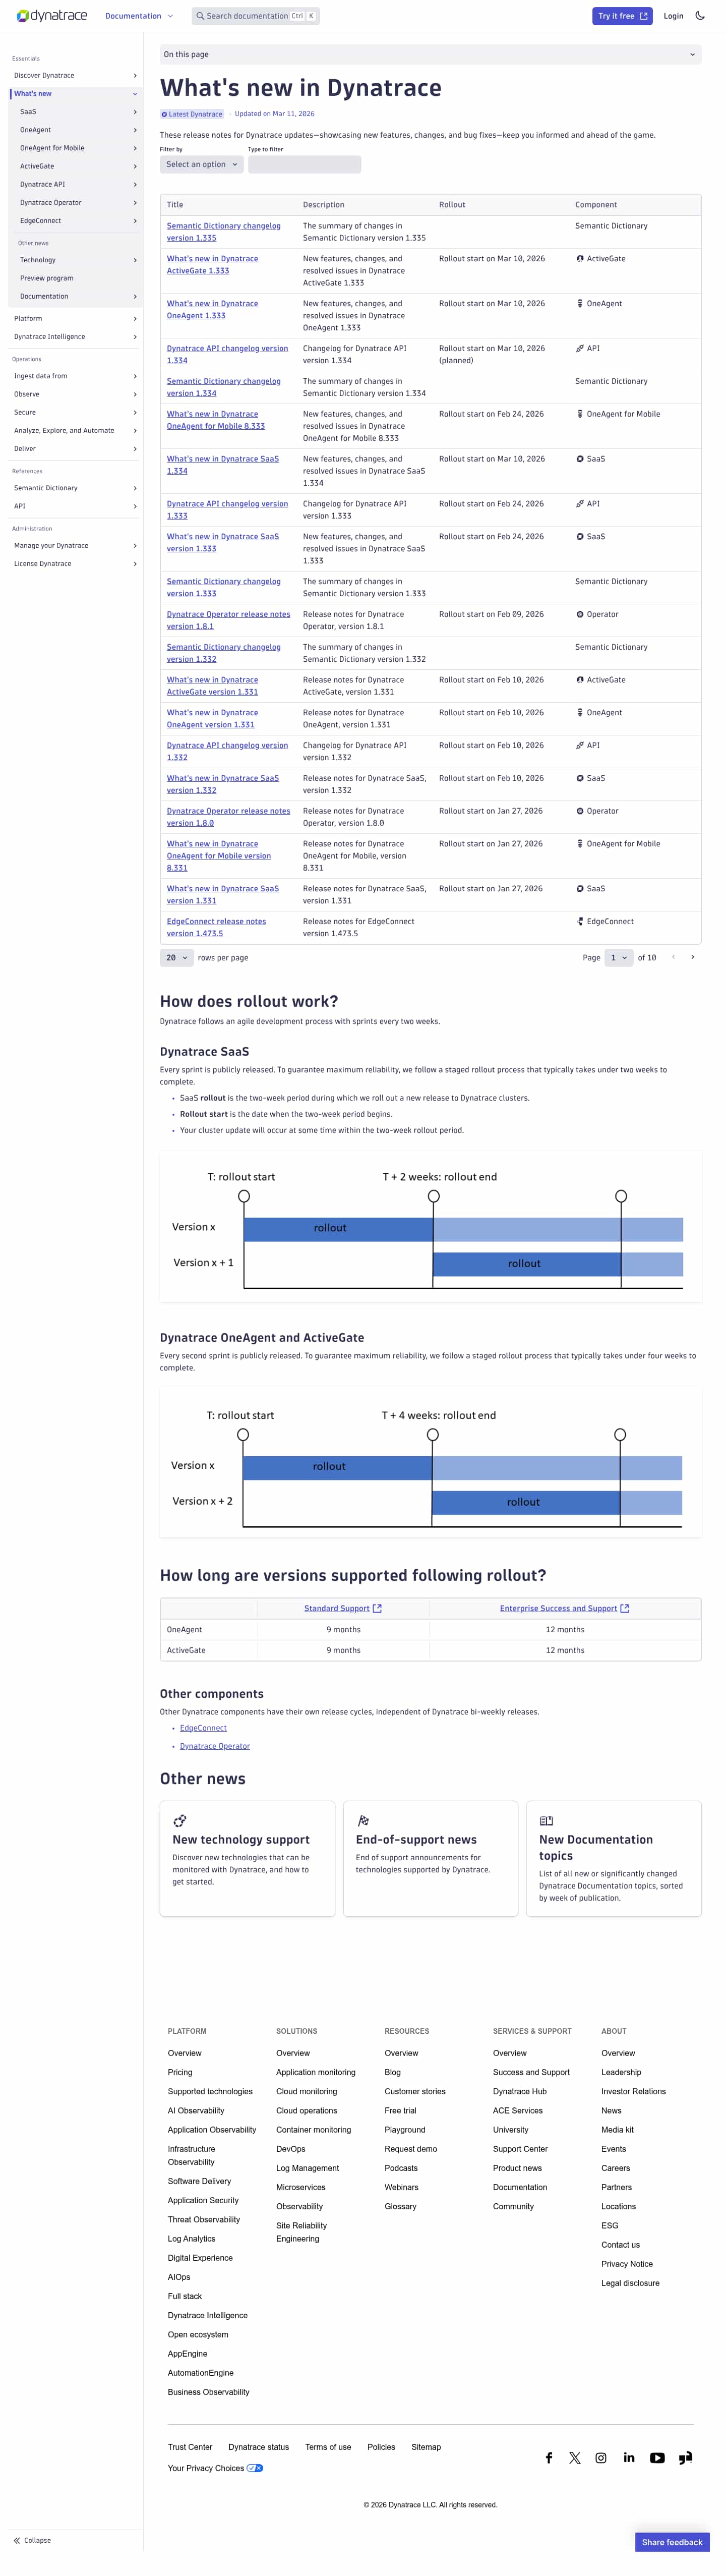The width and height of the screenshot is (726, 2576).
Task: Open the "Select an option" filter dropdown
Action: [201, 164]
